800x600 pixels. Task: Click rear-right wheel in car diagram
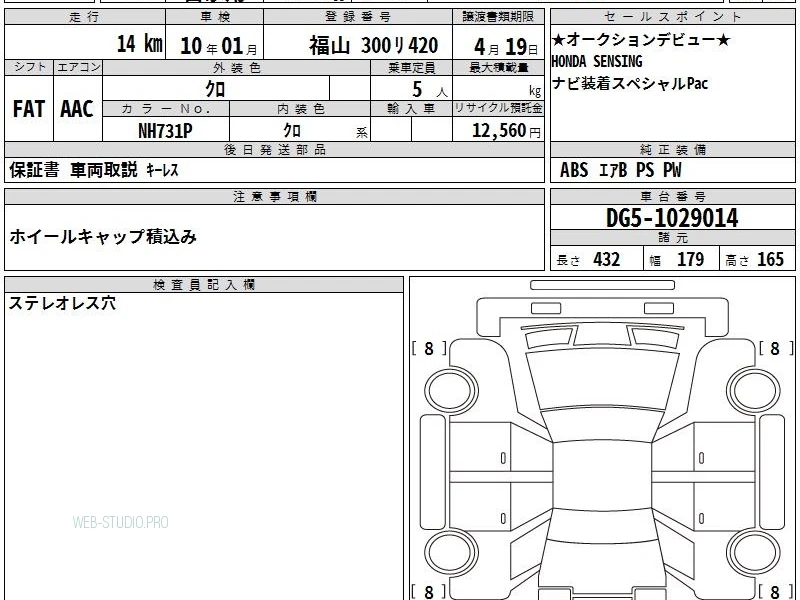(754, 553)
